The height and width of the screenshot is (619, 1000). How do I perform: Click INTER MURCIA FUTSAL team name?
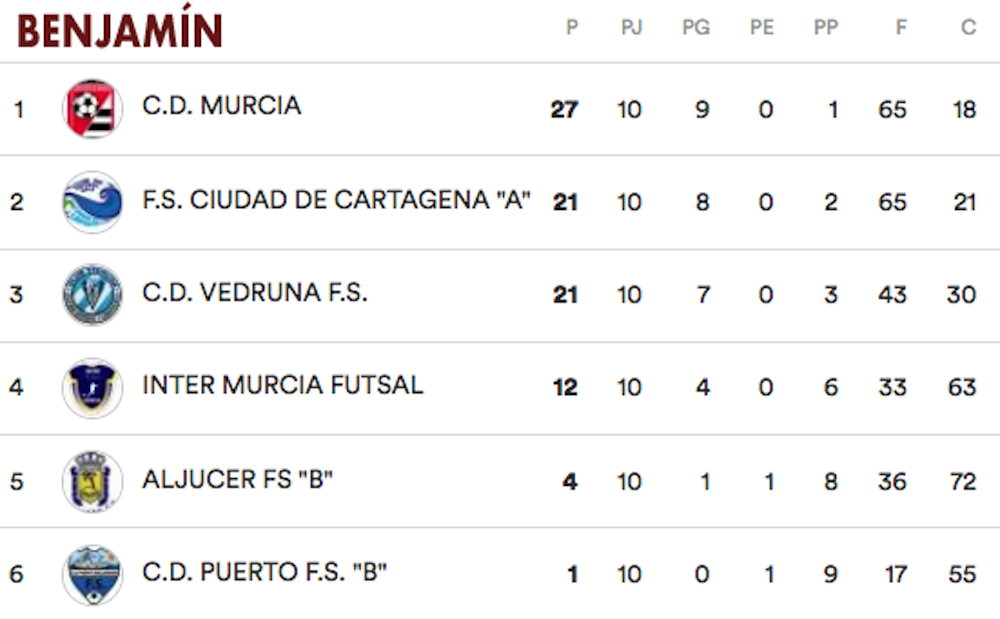pos(283,385)
